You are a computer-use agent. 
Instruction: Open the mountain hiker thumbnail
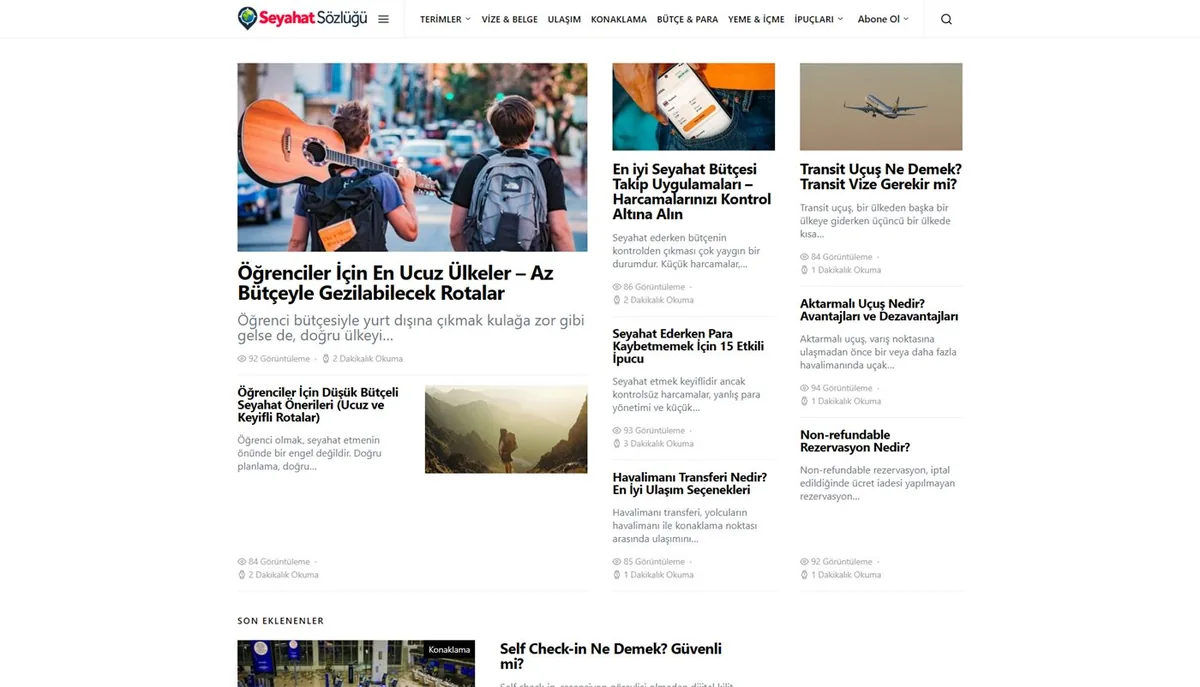[506, 429]
